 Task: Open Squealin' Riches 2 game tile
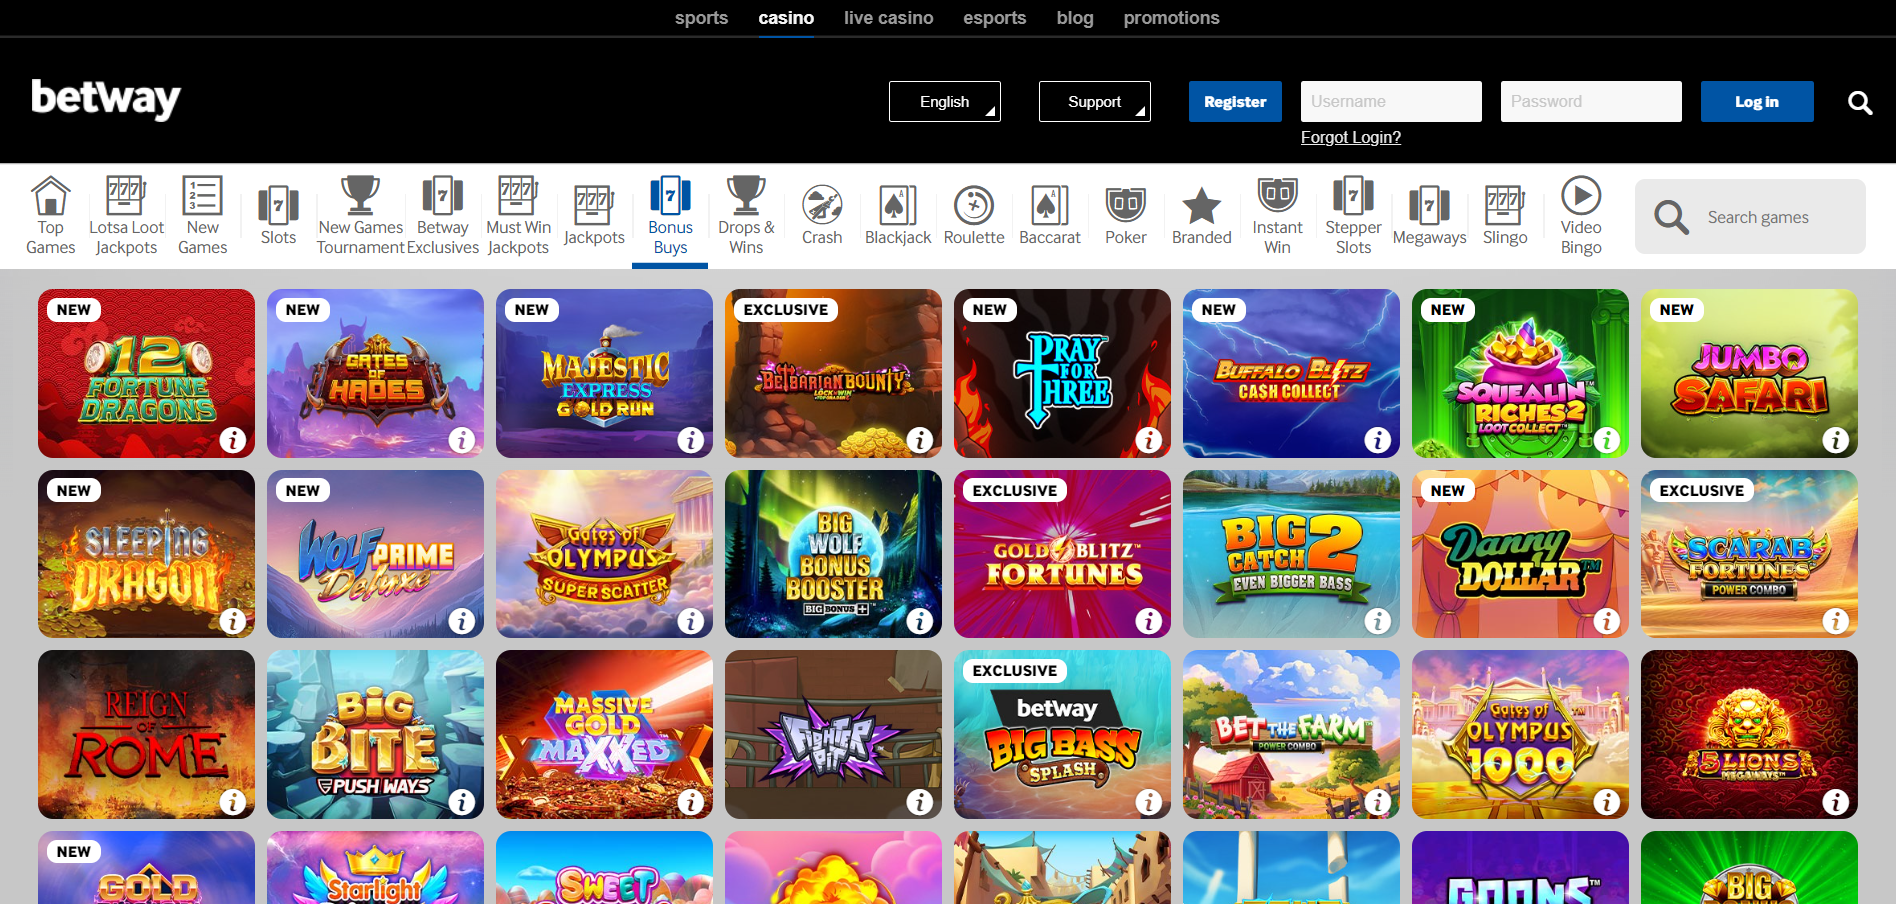pyautogui.click(x=1520, y=374)
